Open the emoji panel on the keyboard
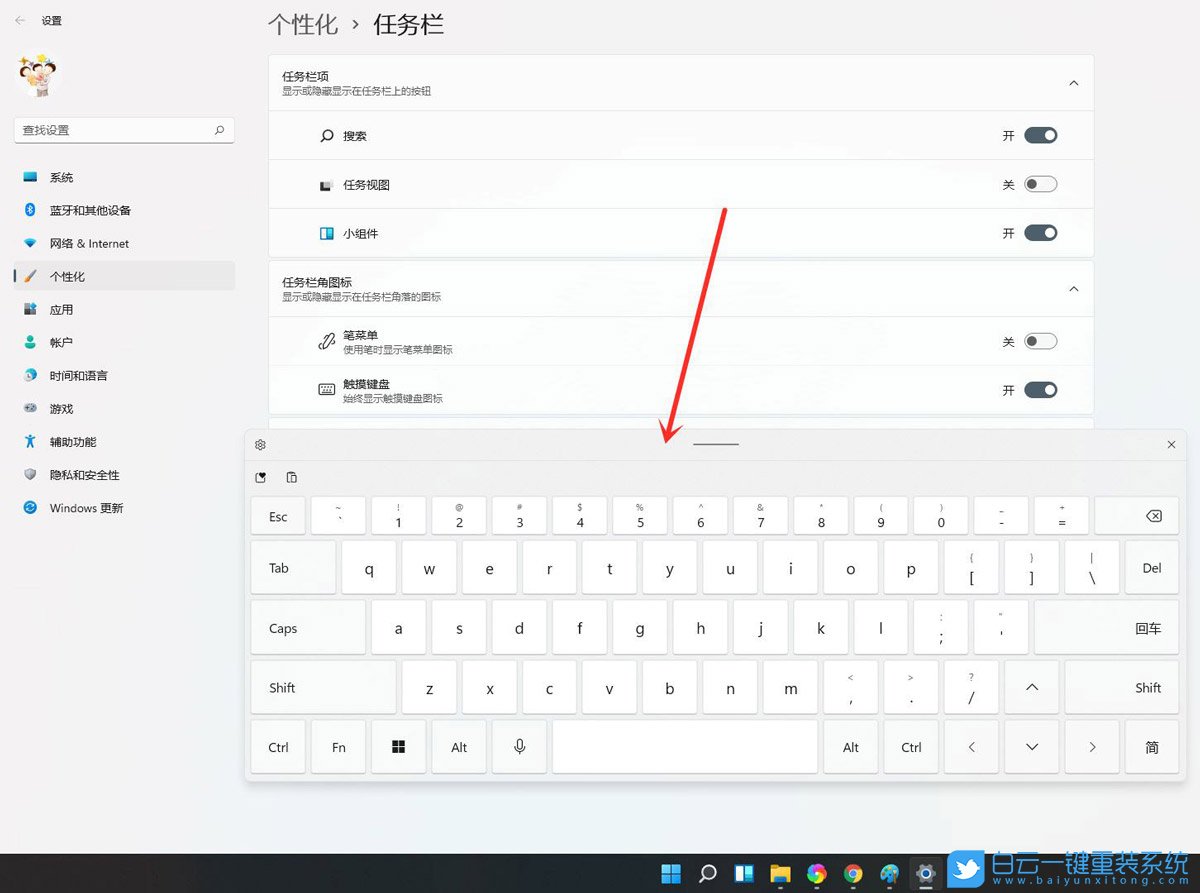The image size is (1200, 893). 260,477
